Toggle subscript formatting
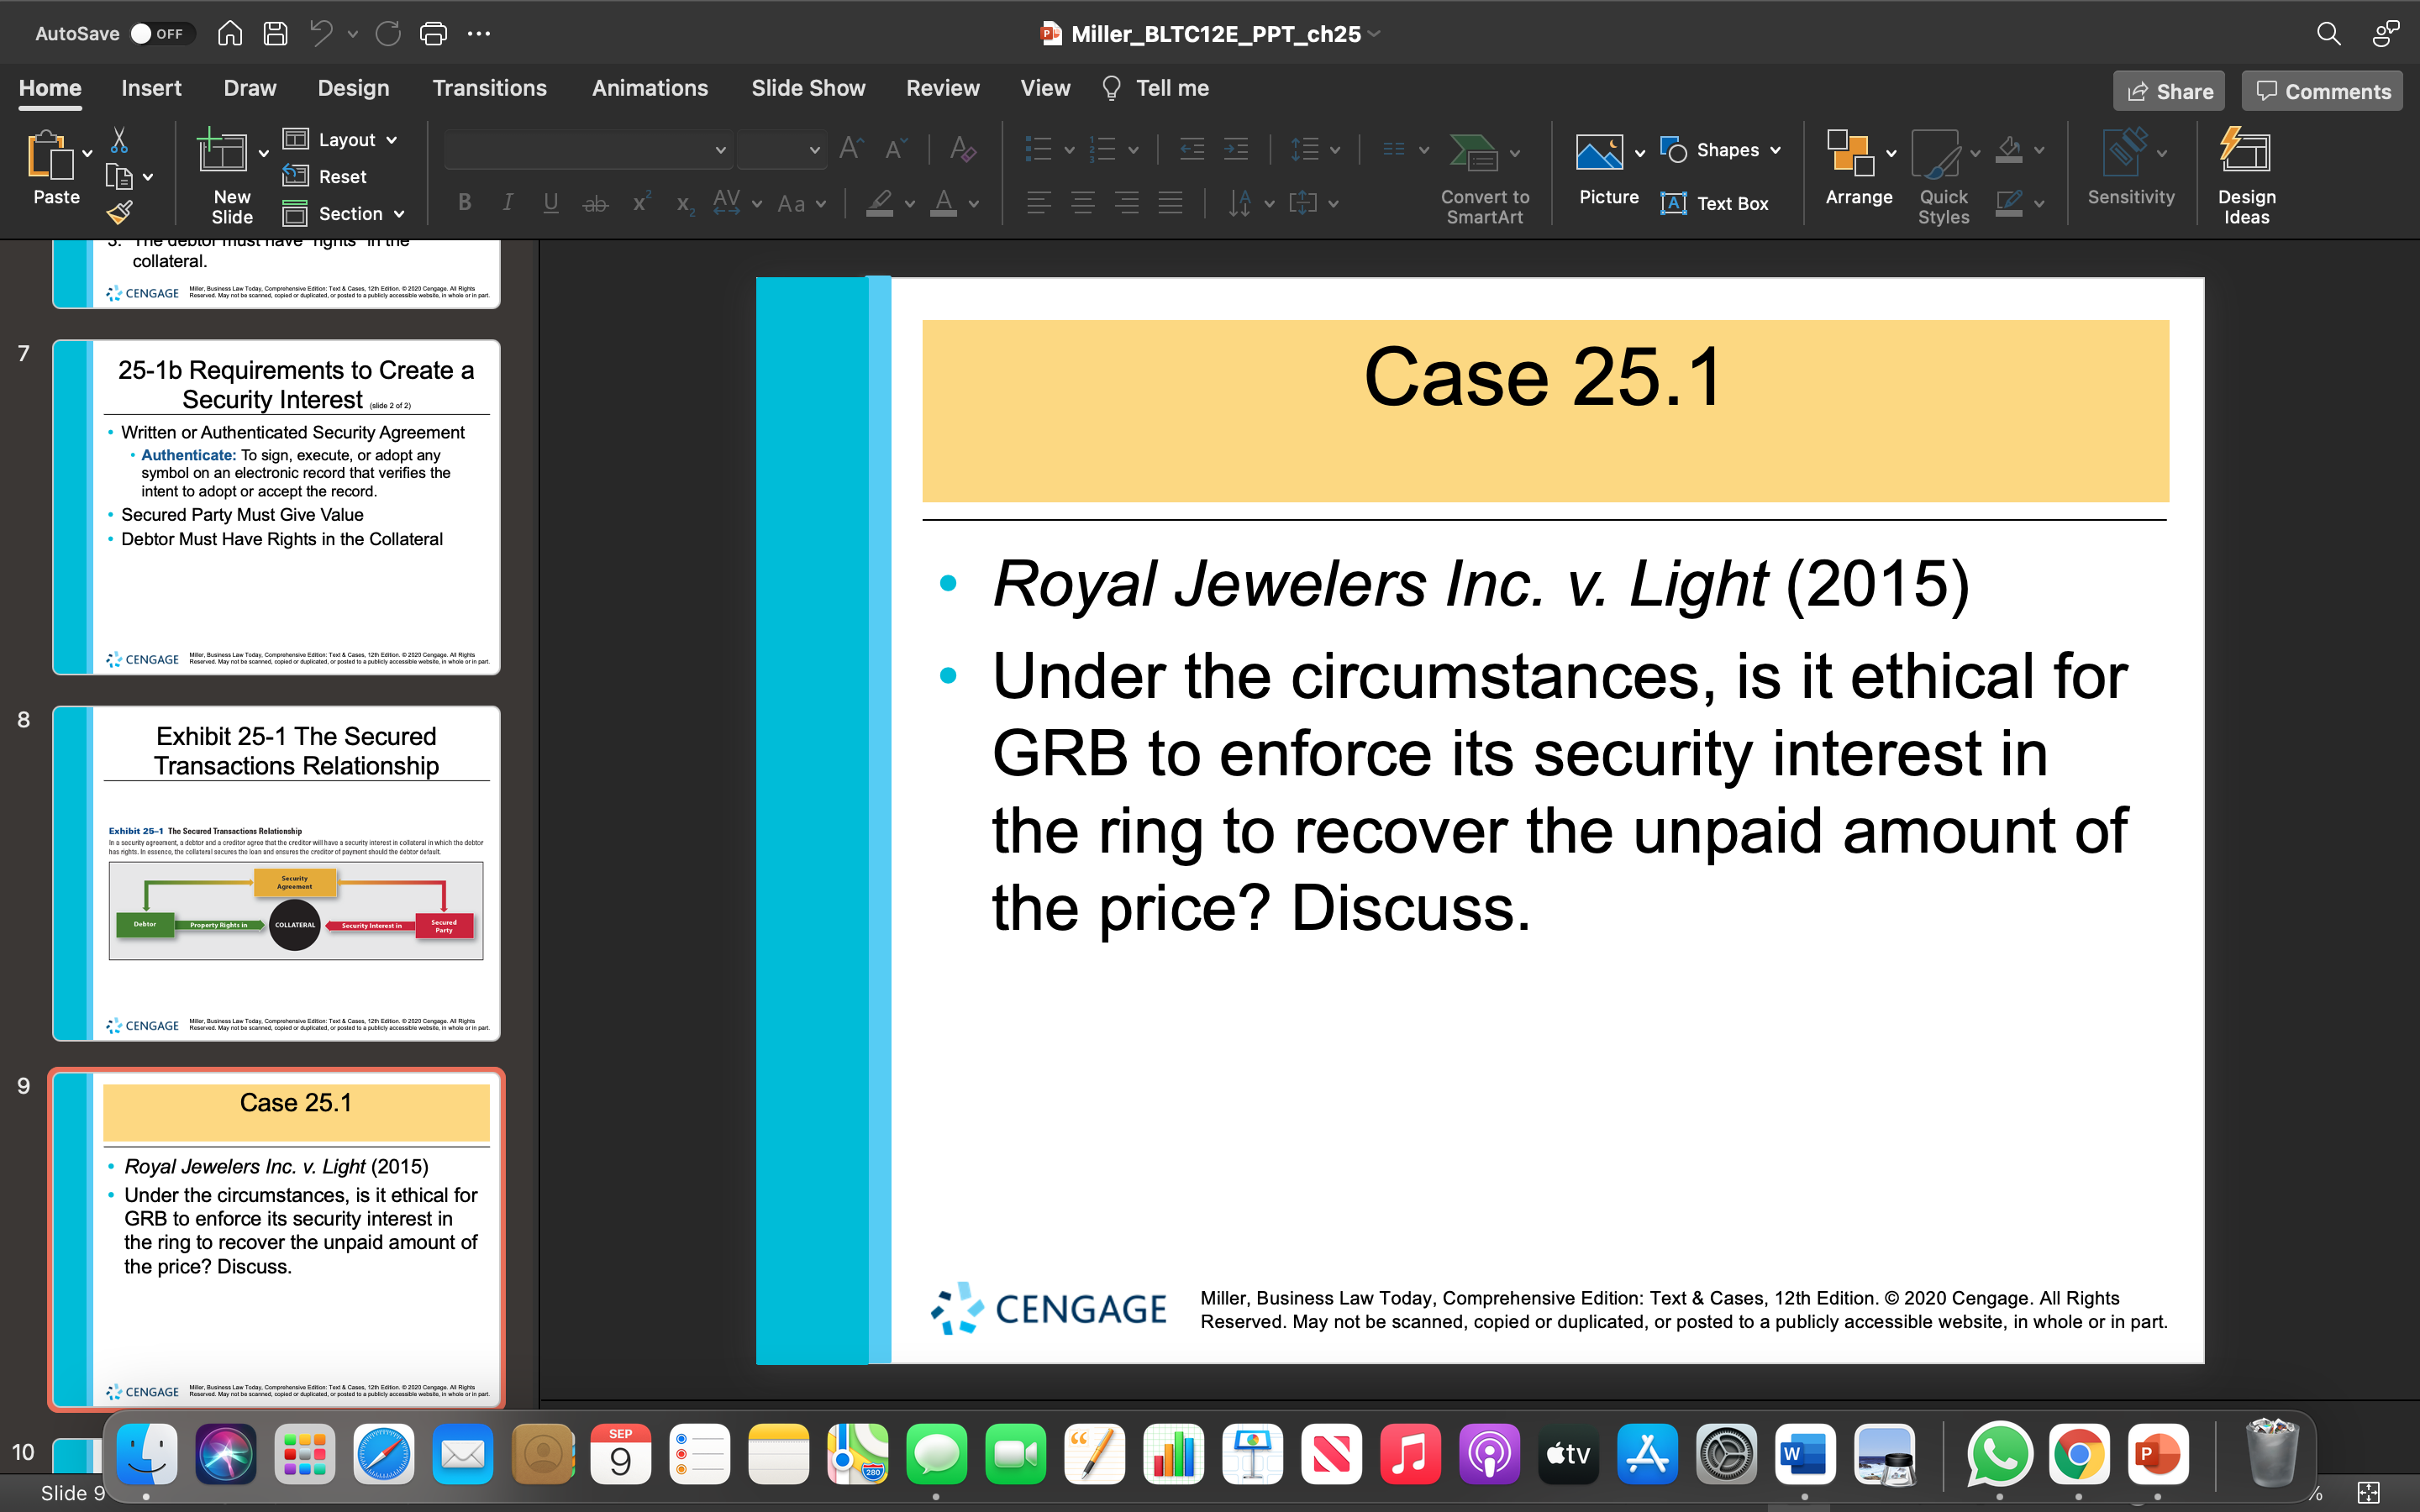This screenshot has width=2420, height=1512. tap(684, 205)
